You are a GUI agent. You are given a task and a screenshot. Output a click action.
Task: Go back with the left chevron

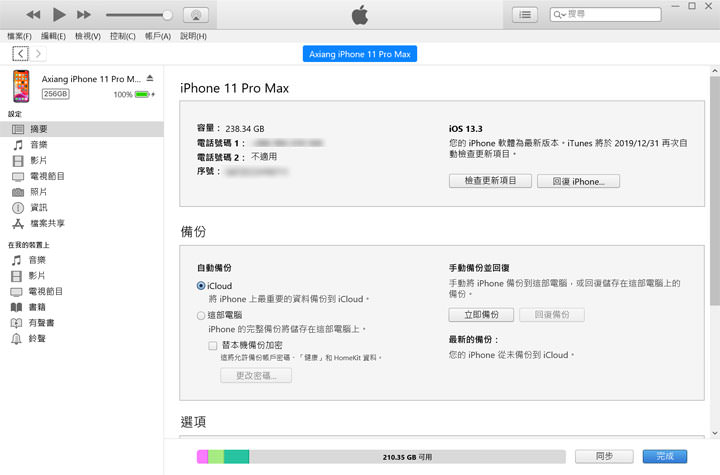[20, 54]
